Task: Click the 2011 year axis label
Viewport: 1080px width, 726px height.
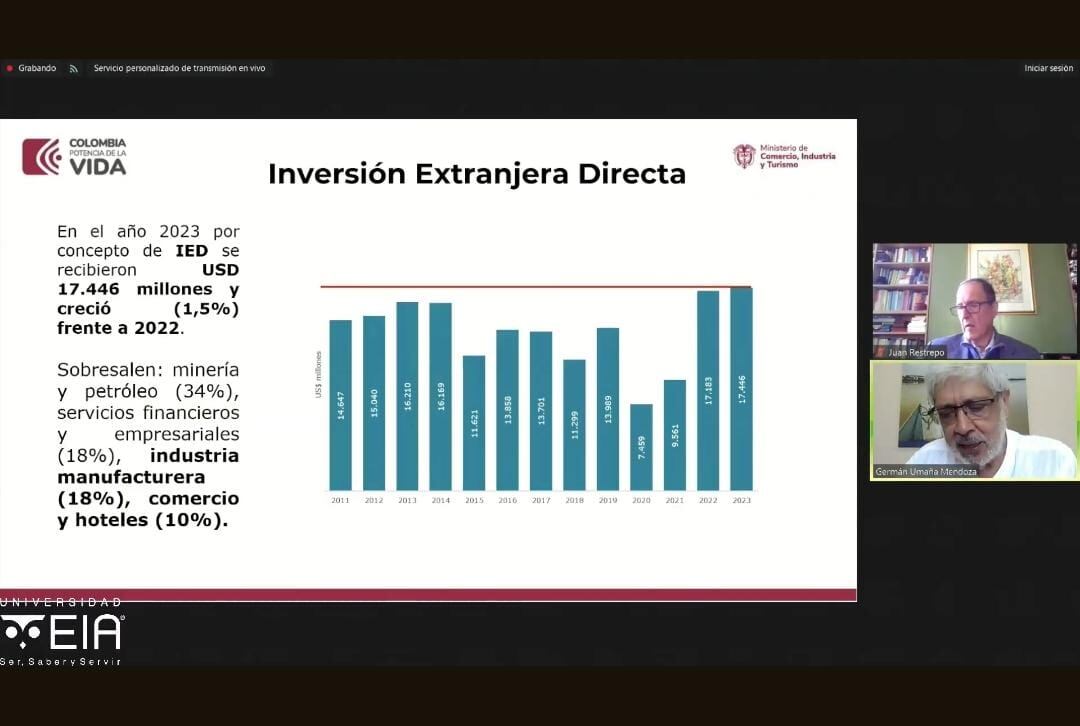Action: click(340, 500)
